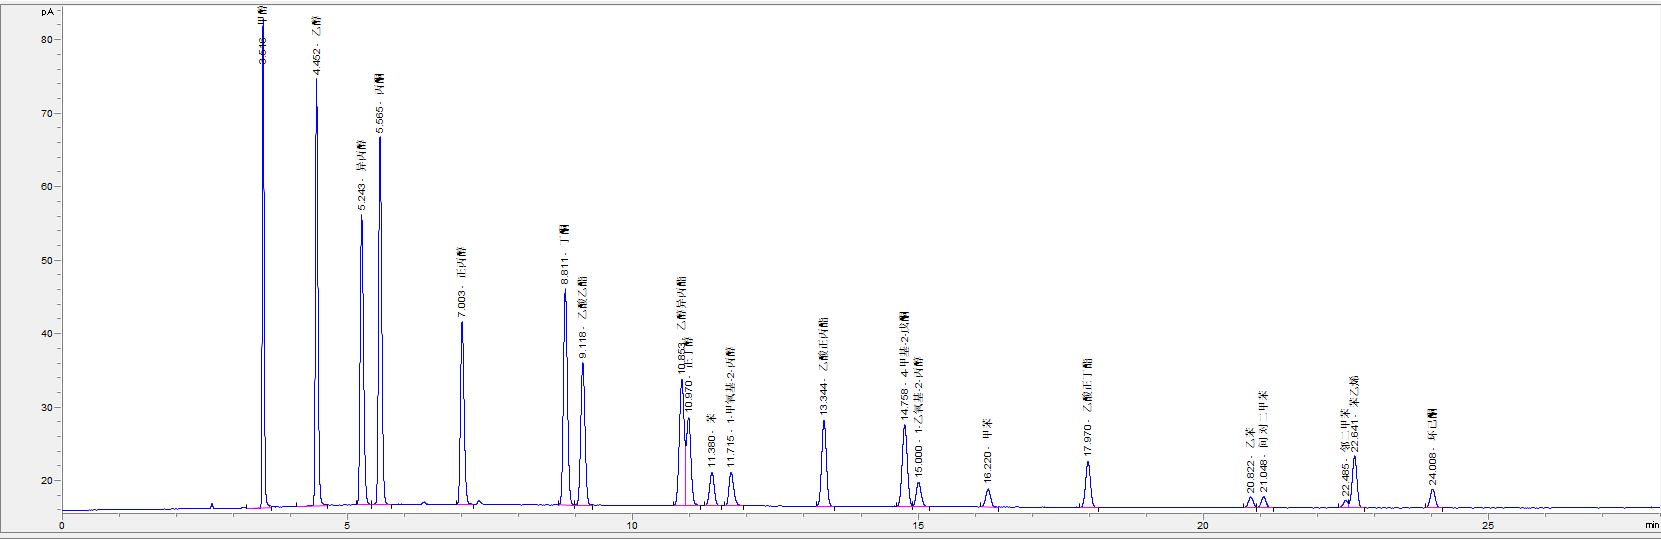
Task: Click the 9.118 乙酸乙酯 peak label
Action: click(x=583, y=317)
